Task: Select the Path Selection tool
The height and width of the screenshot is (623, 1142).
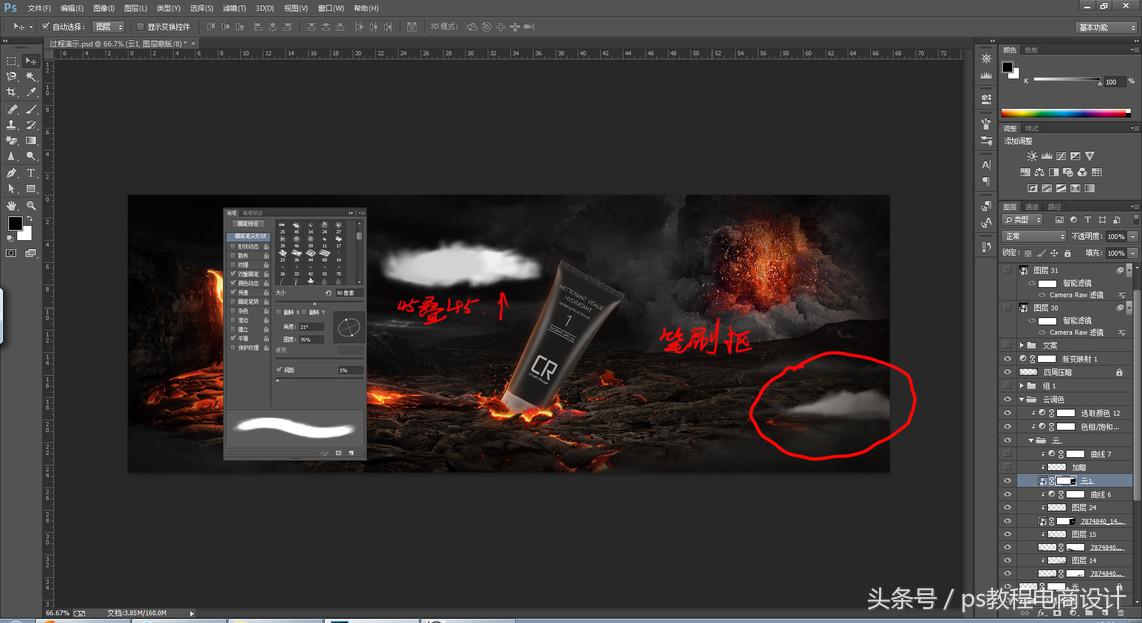Action: point(12,189)
